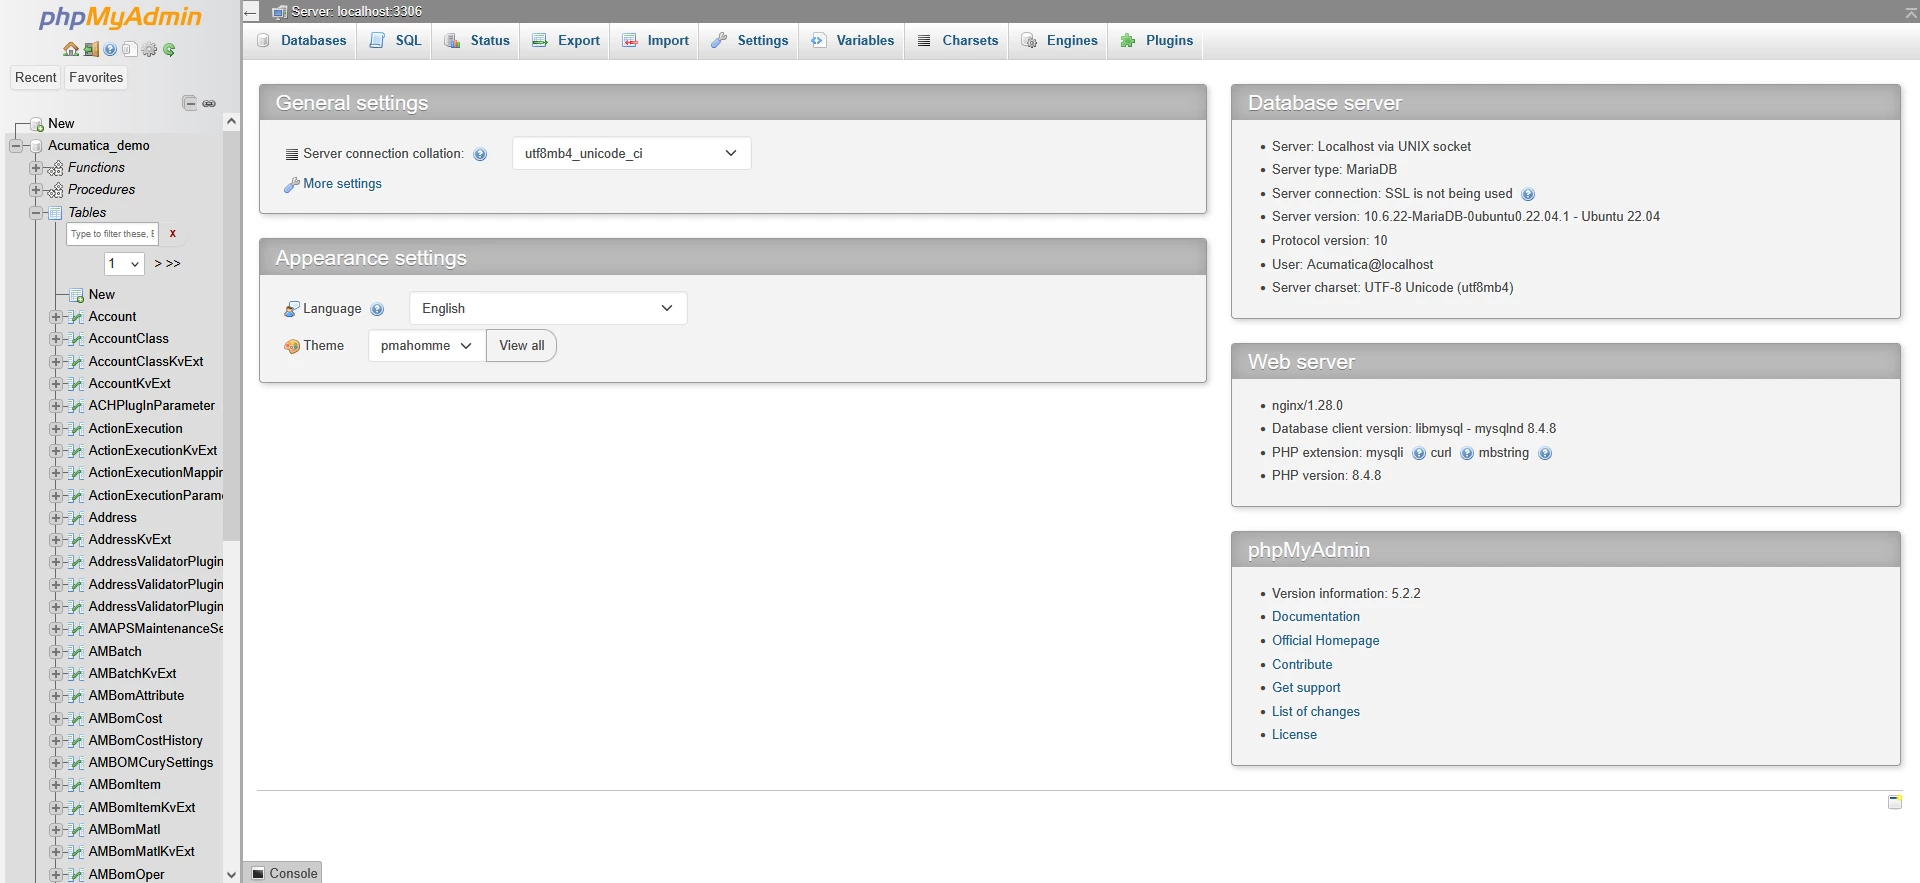Click the AMBomCost table icon in tree
The width and height of the screenshot is (1920, 883).
(77, 719)
